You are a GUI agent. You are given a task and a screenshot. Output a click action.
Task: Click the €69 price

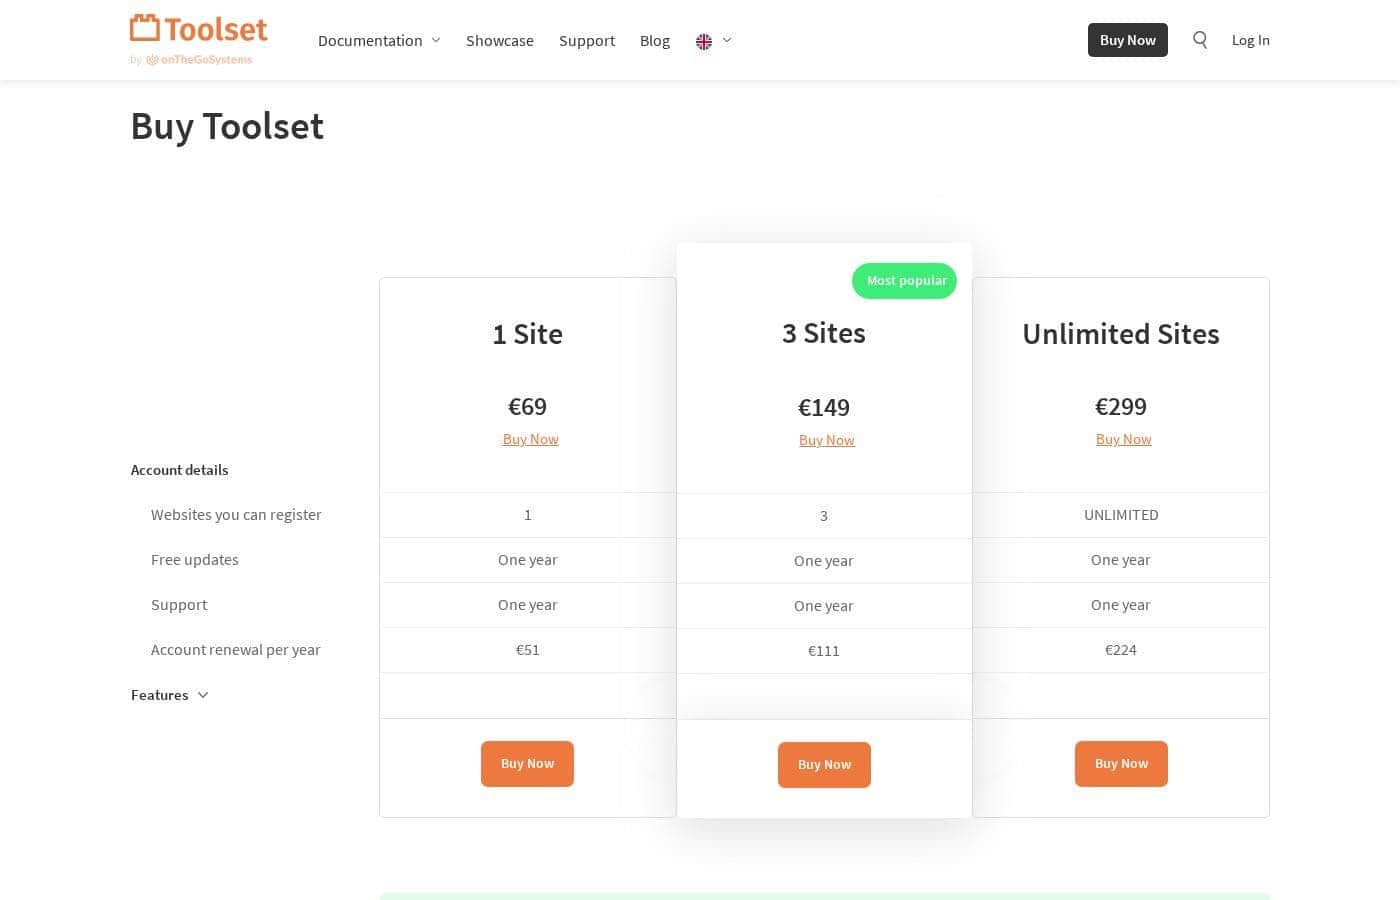(x=528, y=407)
